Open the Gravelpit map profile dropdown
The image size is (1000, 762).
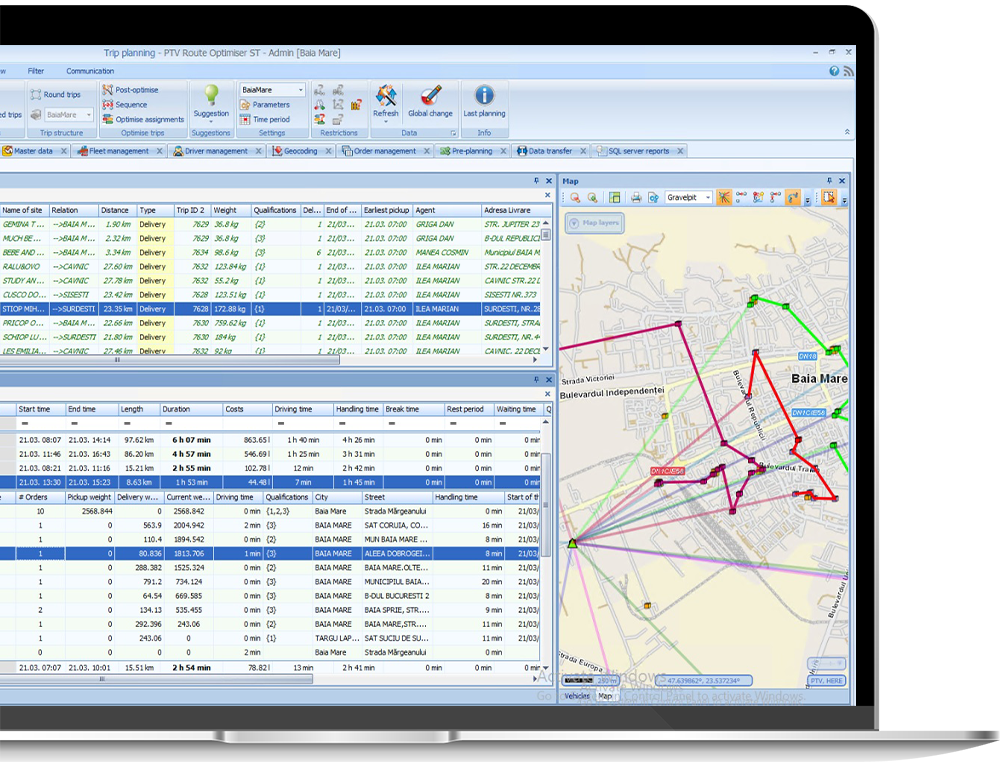pyautogui.click(x=708, y=198)
